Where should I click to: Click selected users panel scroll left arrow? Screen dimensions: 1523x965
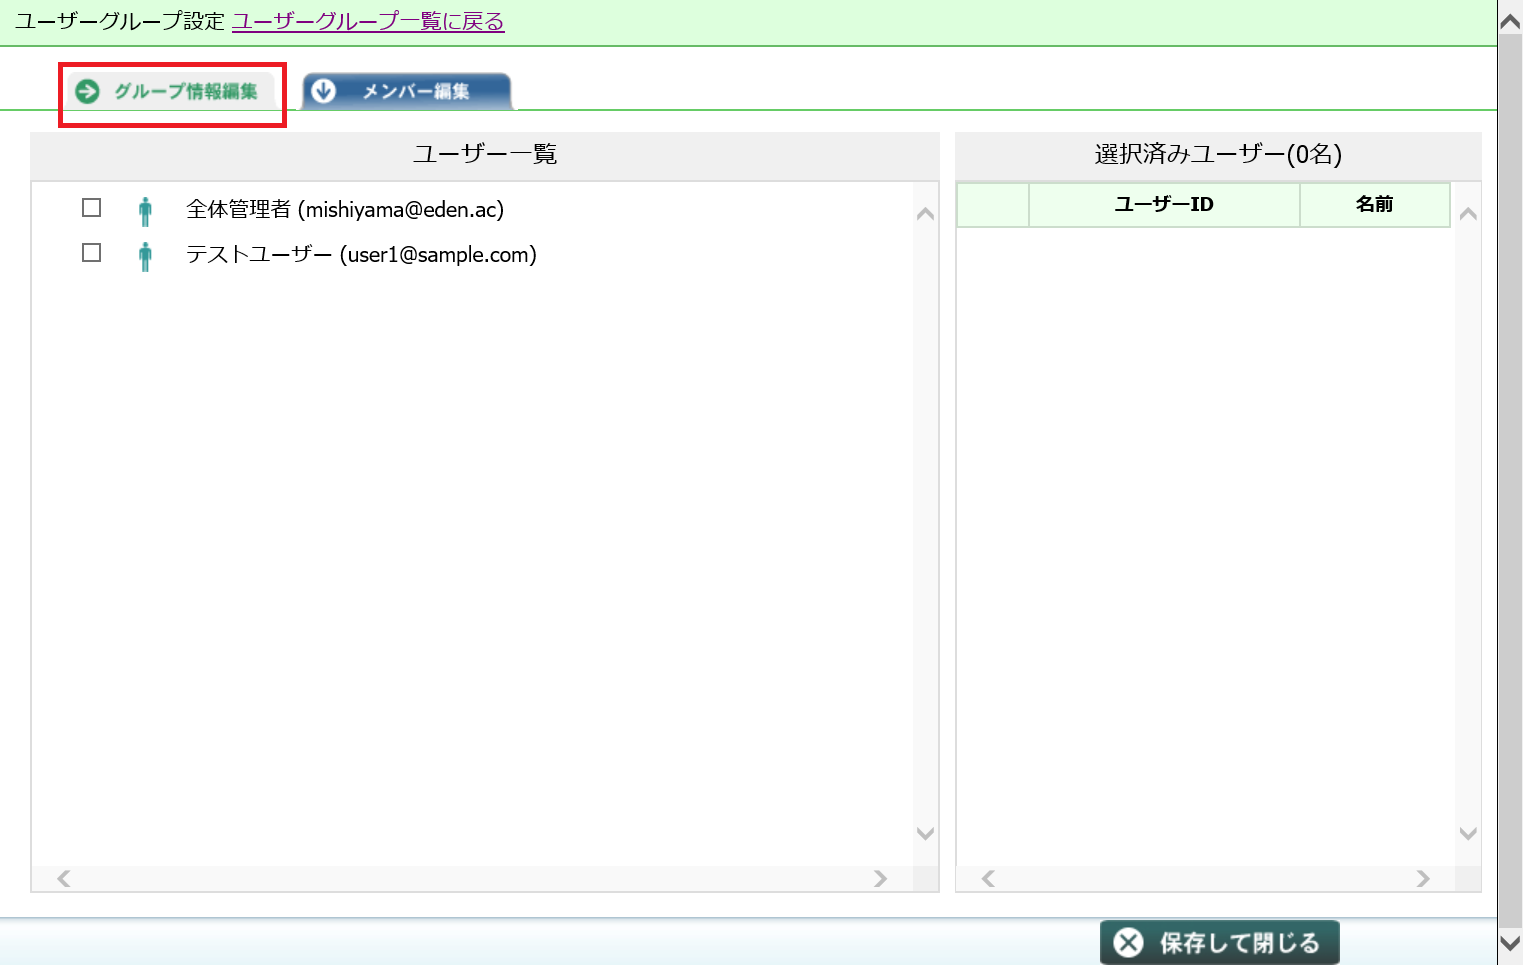[988, 878]
